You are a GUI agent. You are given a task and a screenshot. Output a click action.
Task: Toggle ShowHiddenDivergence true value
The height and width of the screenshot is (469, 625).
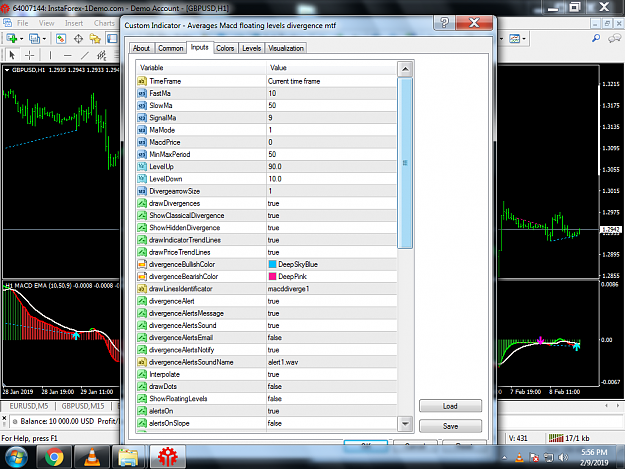pyautogui.click(x=331, y=228)
